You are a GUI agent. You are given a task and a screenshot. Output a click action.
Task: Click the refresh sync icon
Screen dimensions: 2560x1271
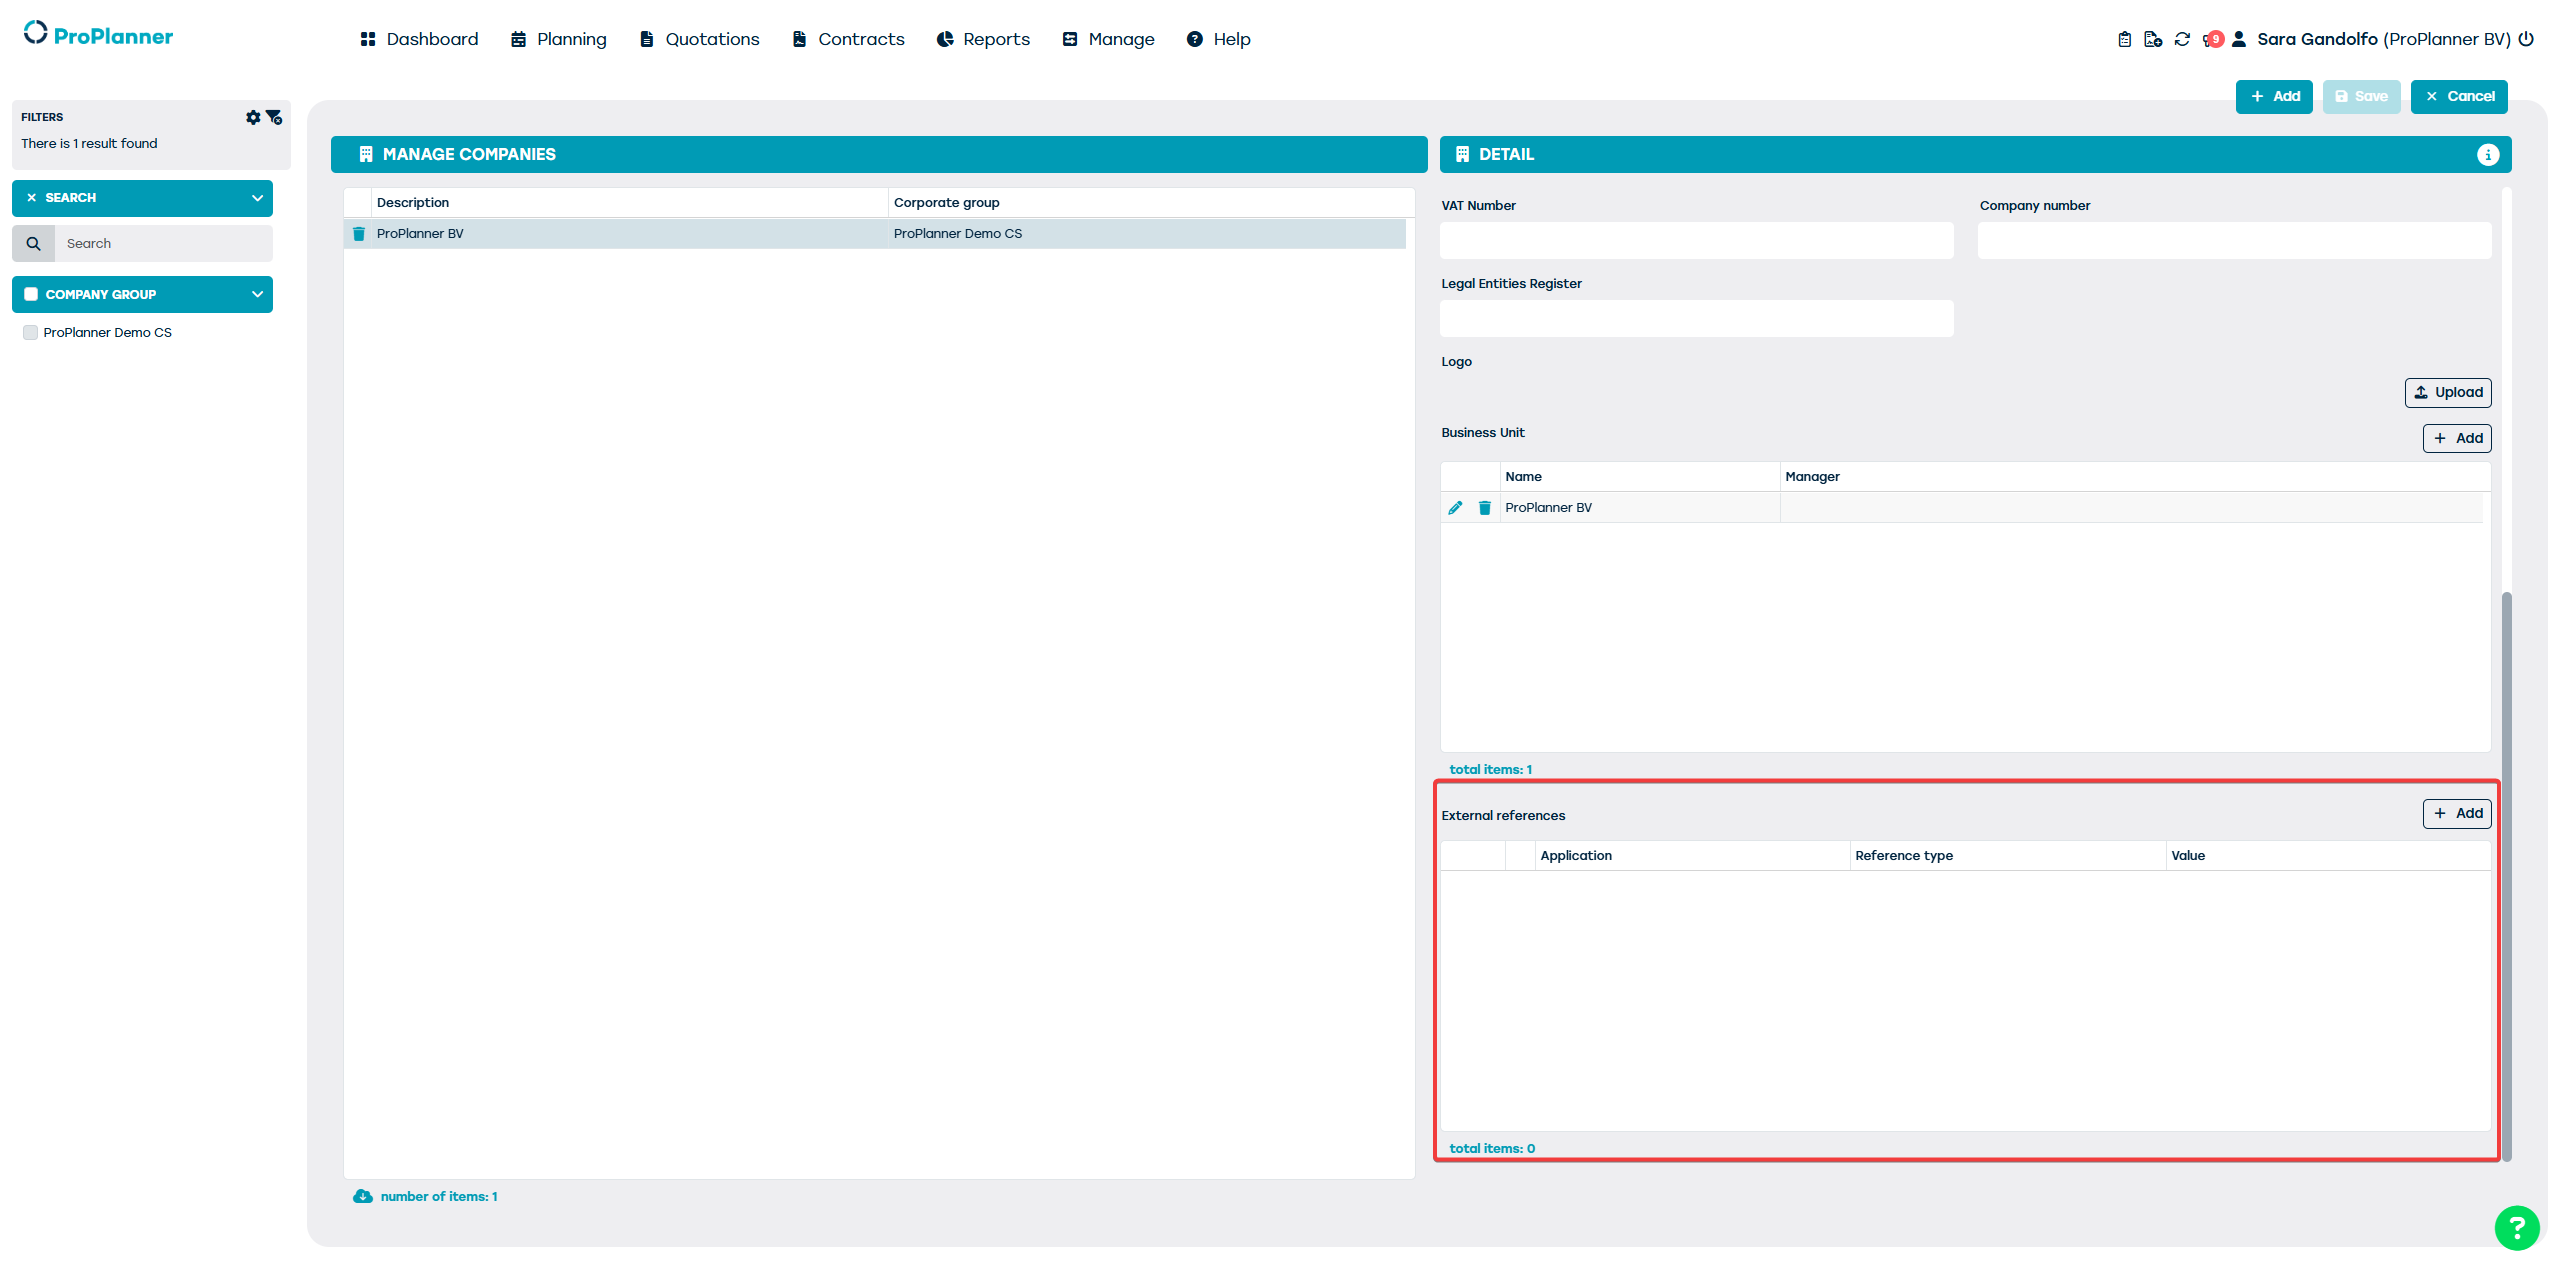(2182, 39)
